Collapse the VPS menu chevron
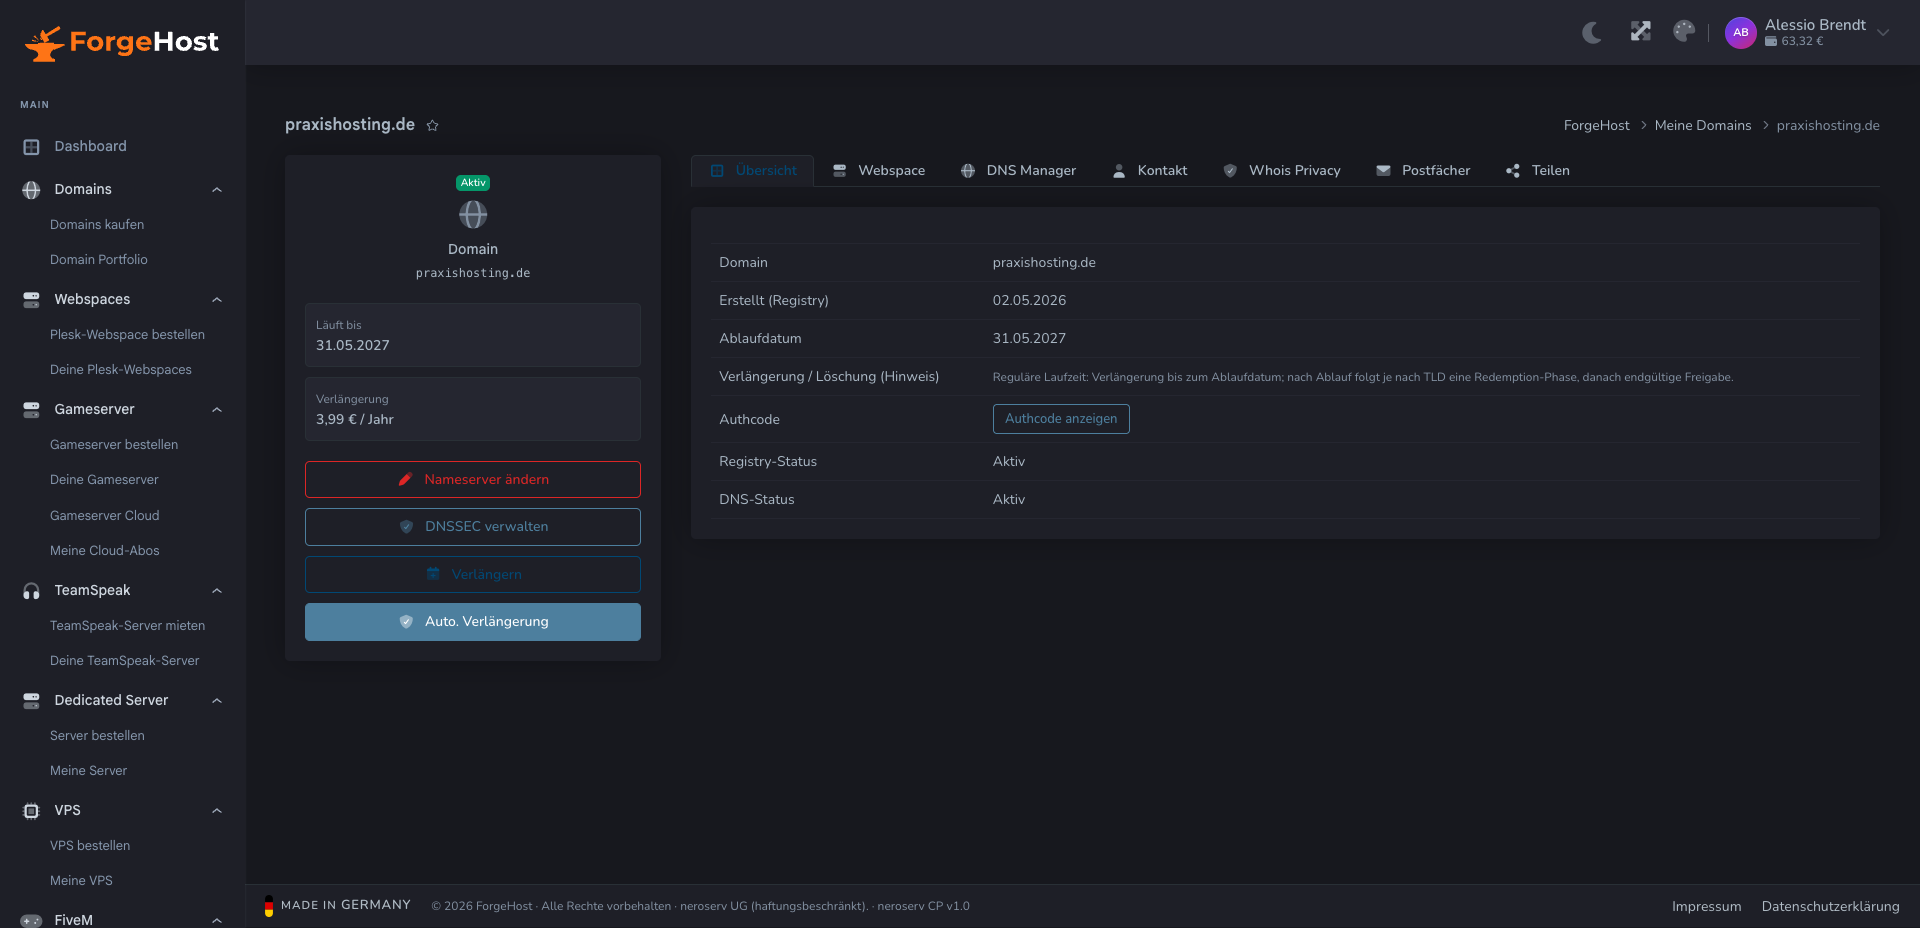The height and width of the screenshot is (928, 1920). pyautogui.click(x=217, y=811)
